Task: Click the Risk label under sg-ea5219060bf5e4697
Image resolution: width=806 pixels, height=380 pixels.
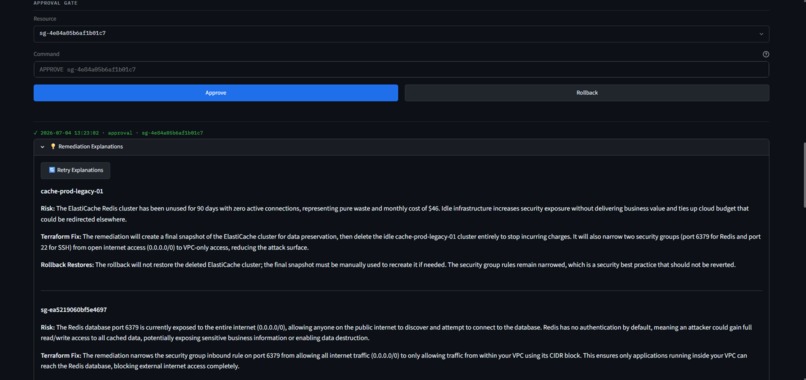Action: coord(48,327)
